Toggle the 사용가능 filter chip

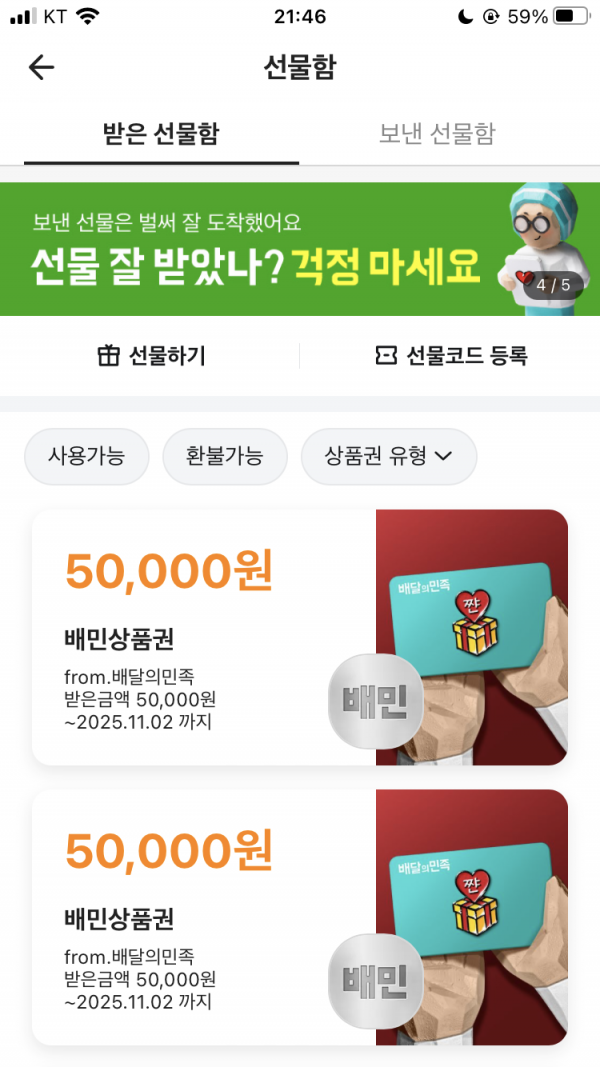pos(86,456)
